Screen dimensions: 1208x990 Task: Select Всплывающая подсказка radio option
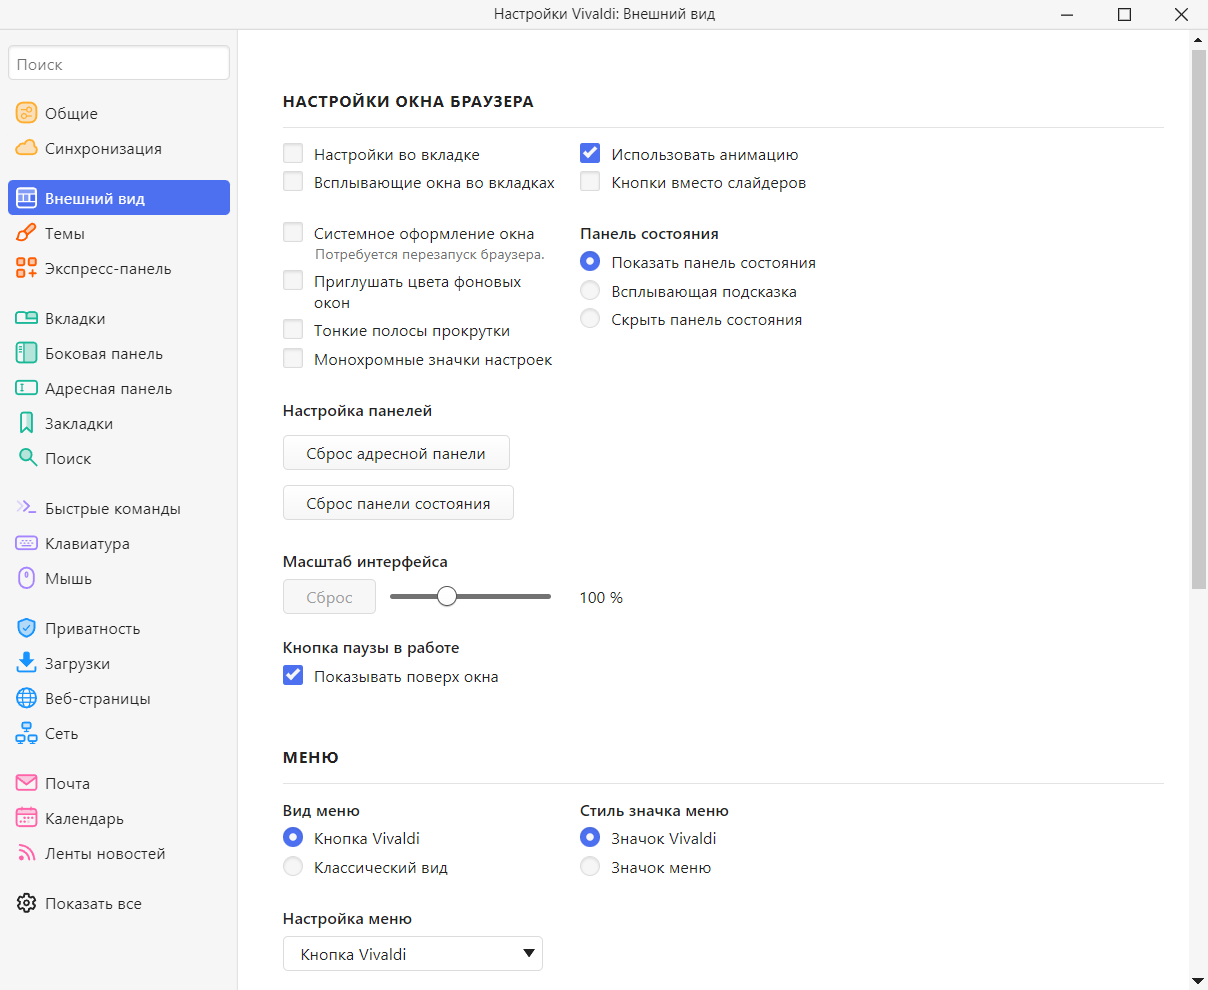coord(590,291)
